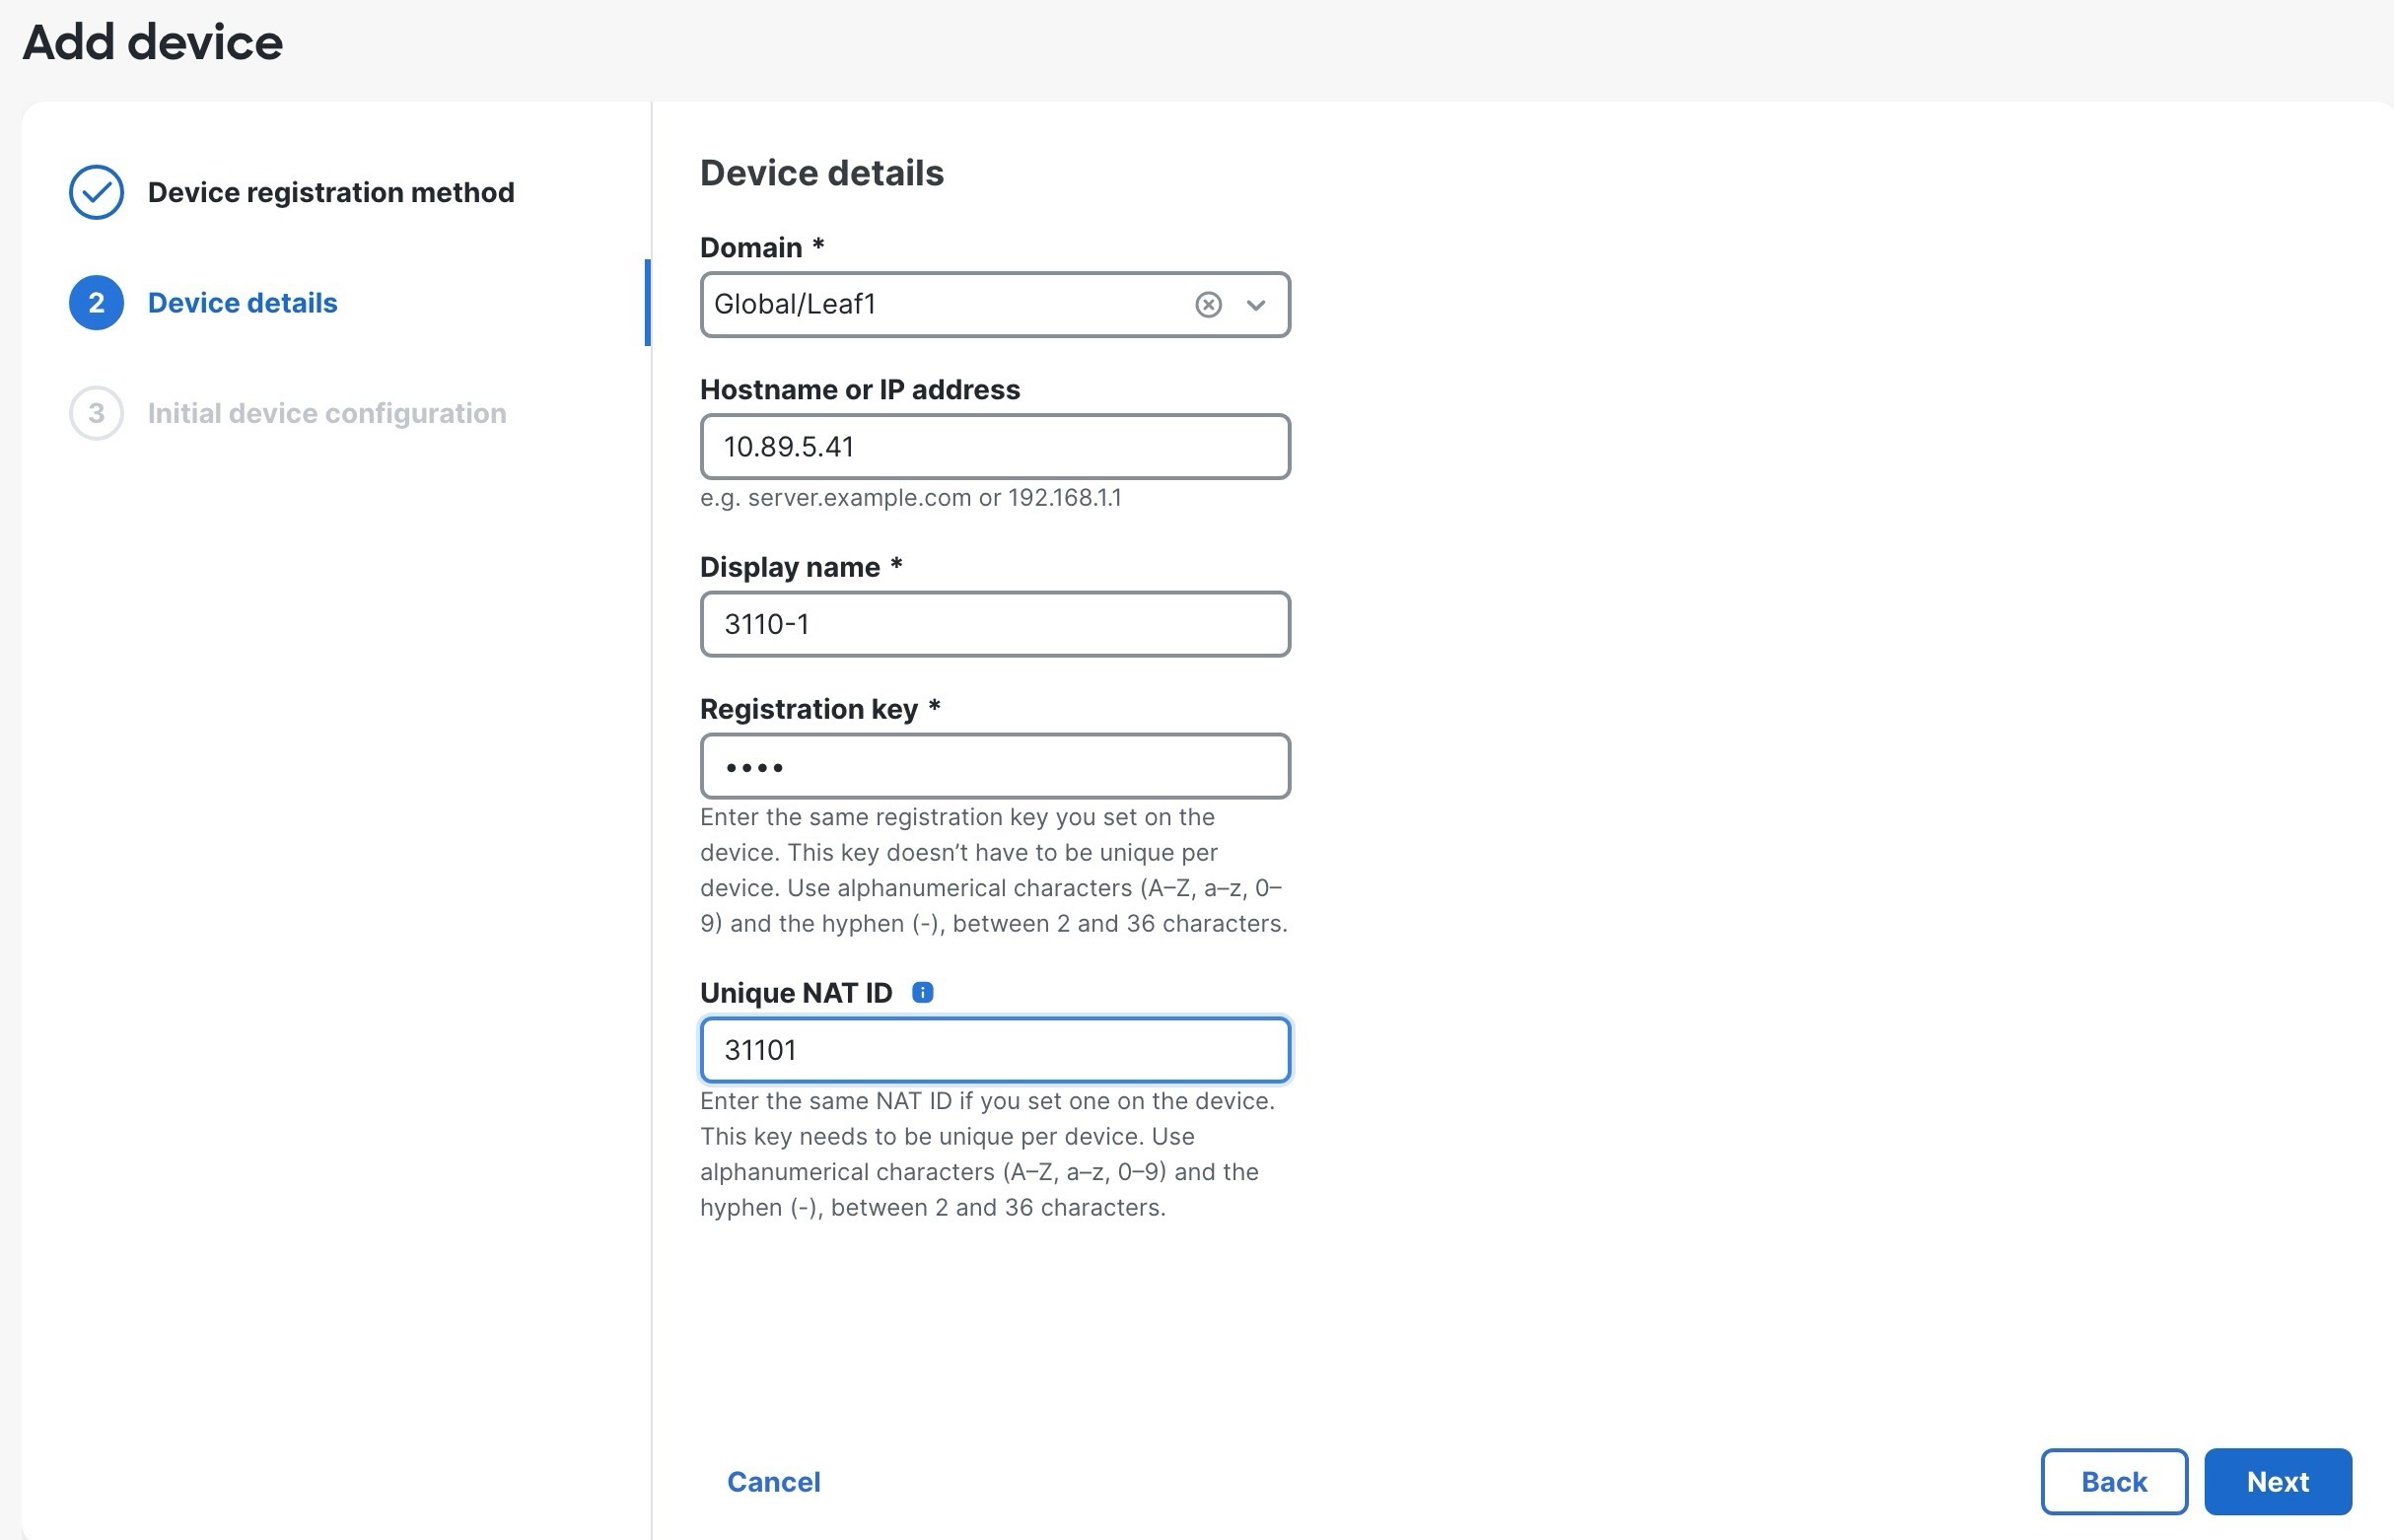This screenshot has width=2394, height=1540.
Task: Click the Next button
Action: [x=2277, y=1481]
